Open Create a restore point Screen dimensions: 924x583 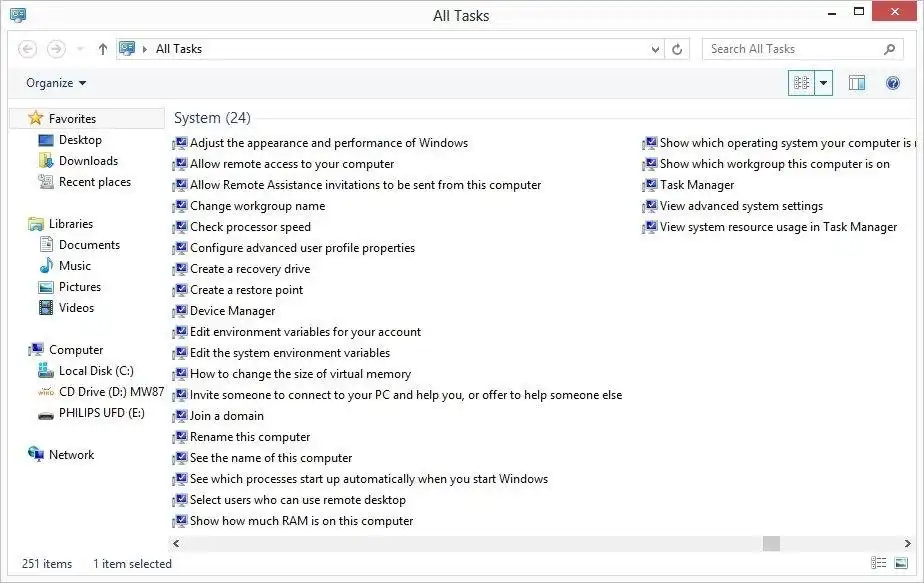tap(246, 290)
